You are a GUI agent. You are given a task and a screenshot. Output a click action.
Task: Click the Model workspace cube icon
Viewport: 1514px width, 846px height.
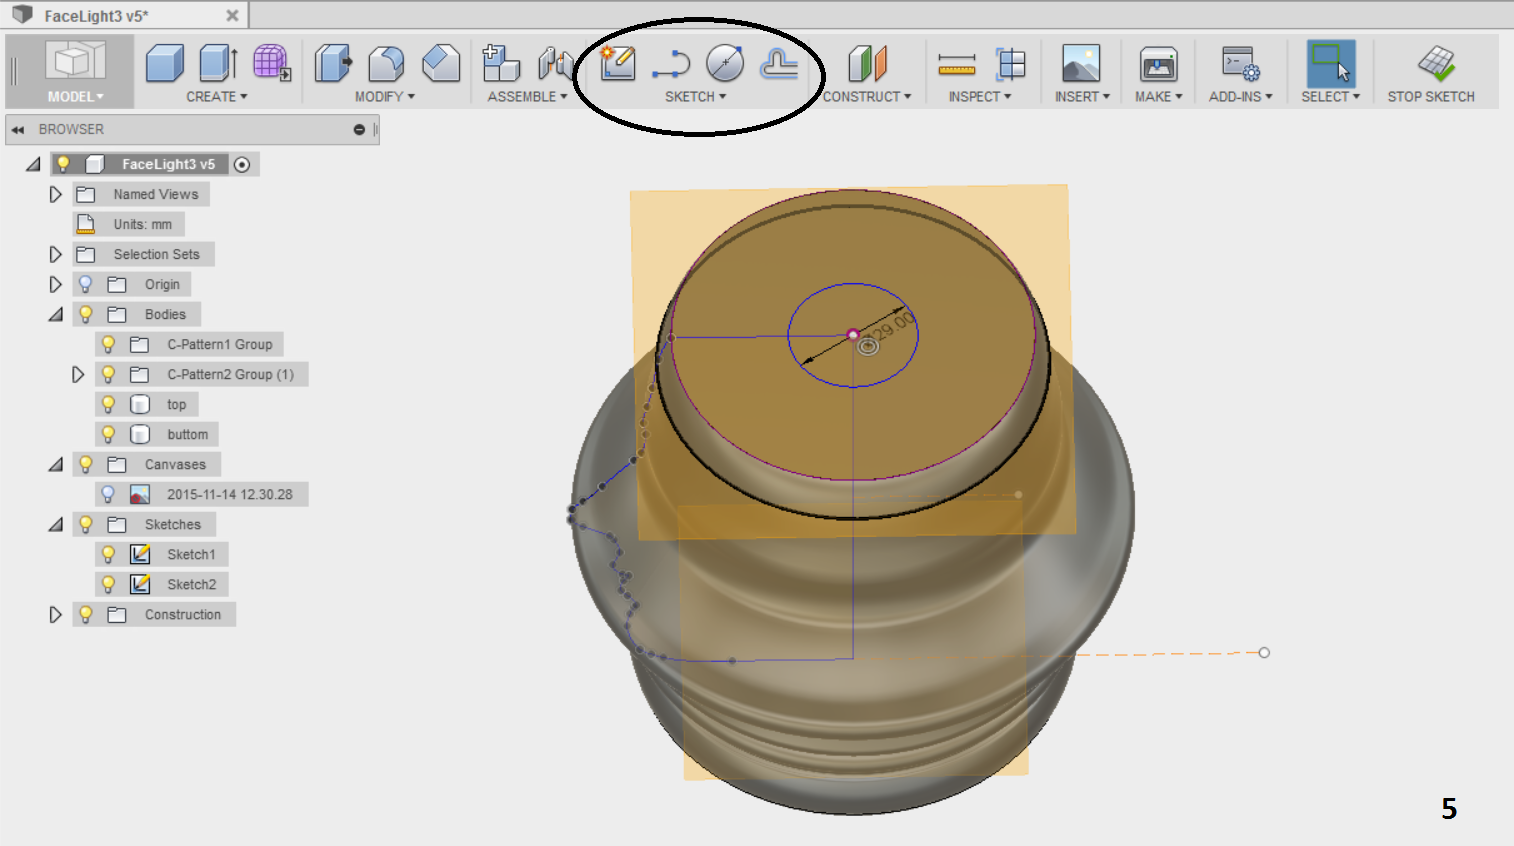point(75,61)
